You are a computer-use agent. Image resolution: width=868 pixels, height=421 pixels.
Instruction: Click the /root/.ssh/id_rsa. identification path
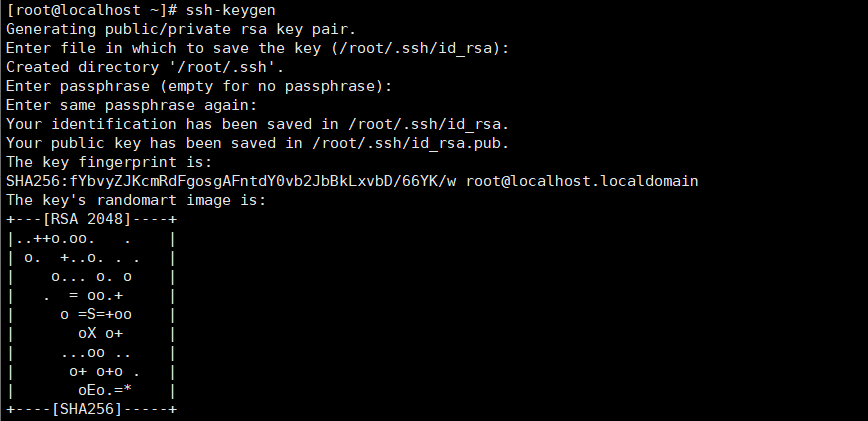point(426,124)
